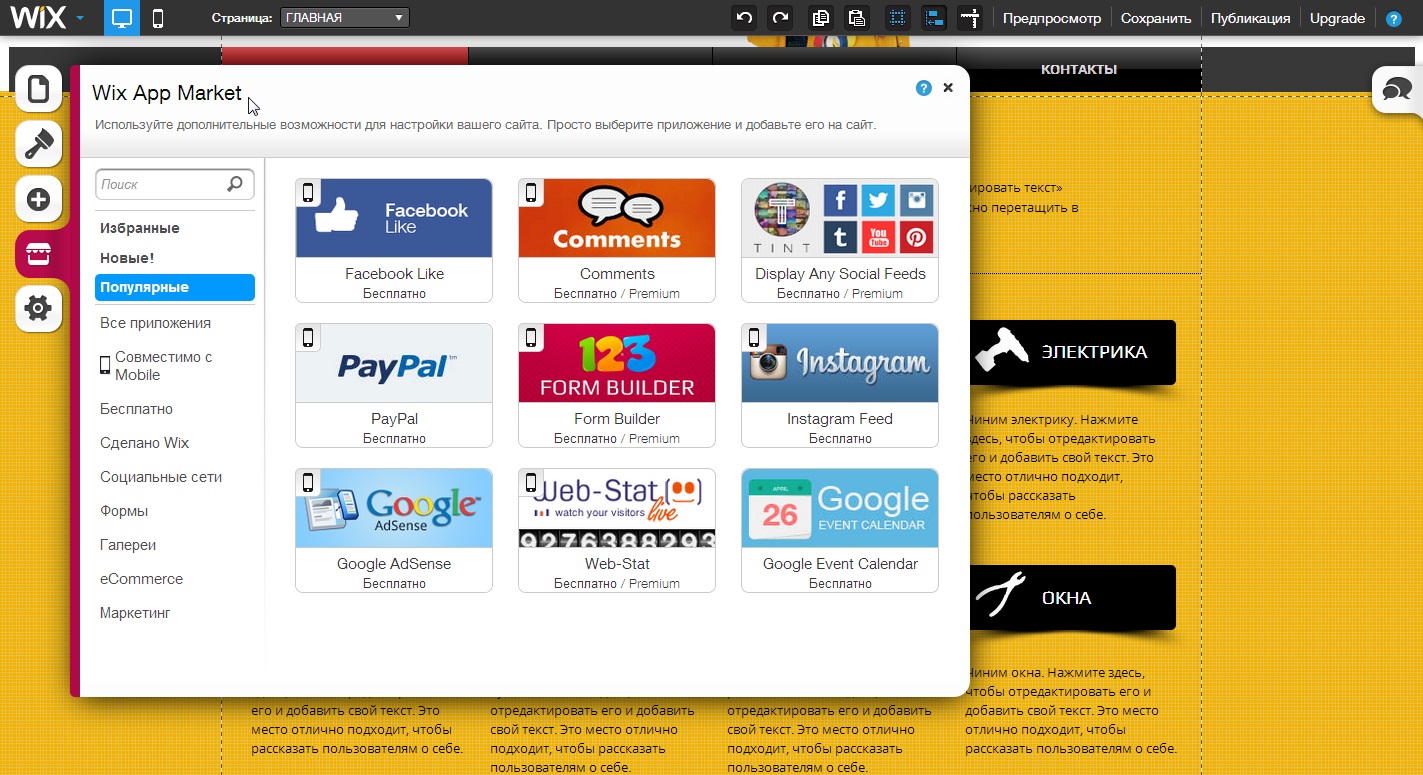Open the Settings gear panel

[x=39, y=308]
